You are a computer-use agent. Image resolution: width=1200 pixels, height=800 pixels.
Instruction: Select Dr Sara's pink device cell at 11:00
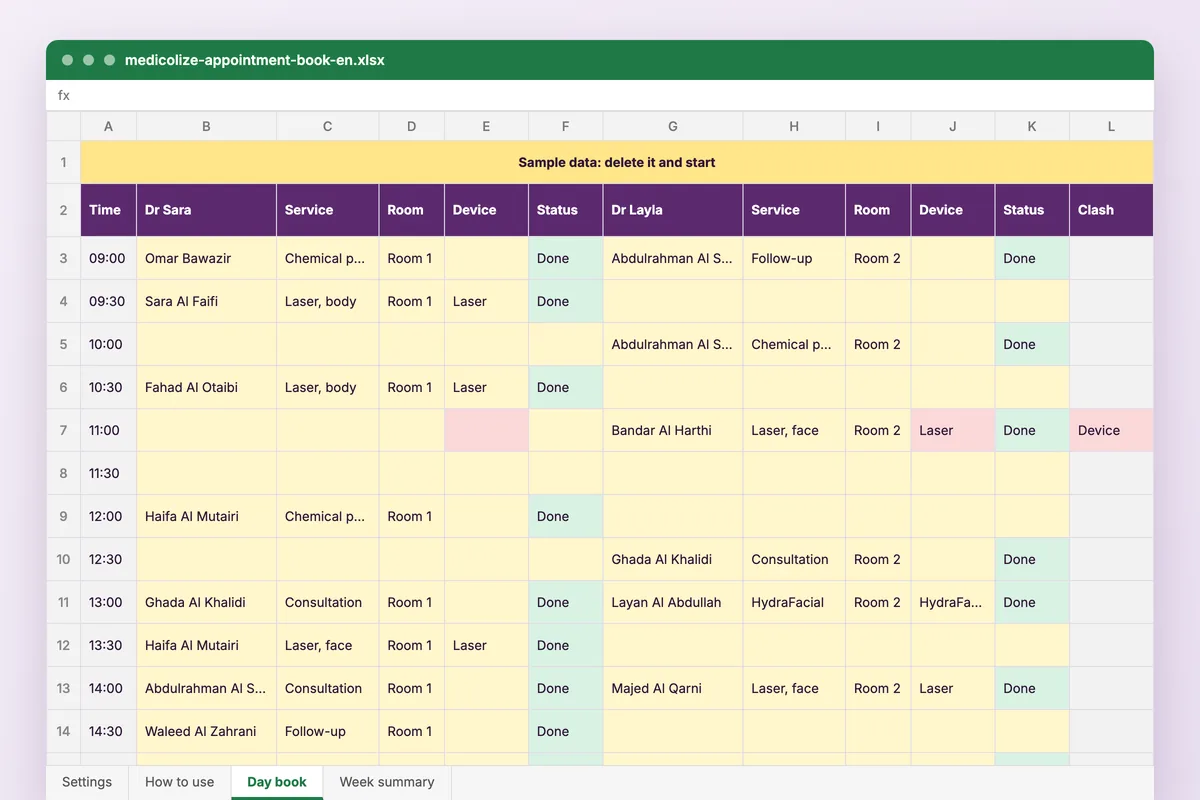pyautogui.click(x=486, y=430)
